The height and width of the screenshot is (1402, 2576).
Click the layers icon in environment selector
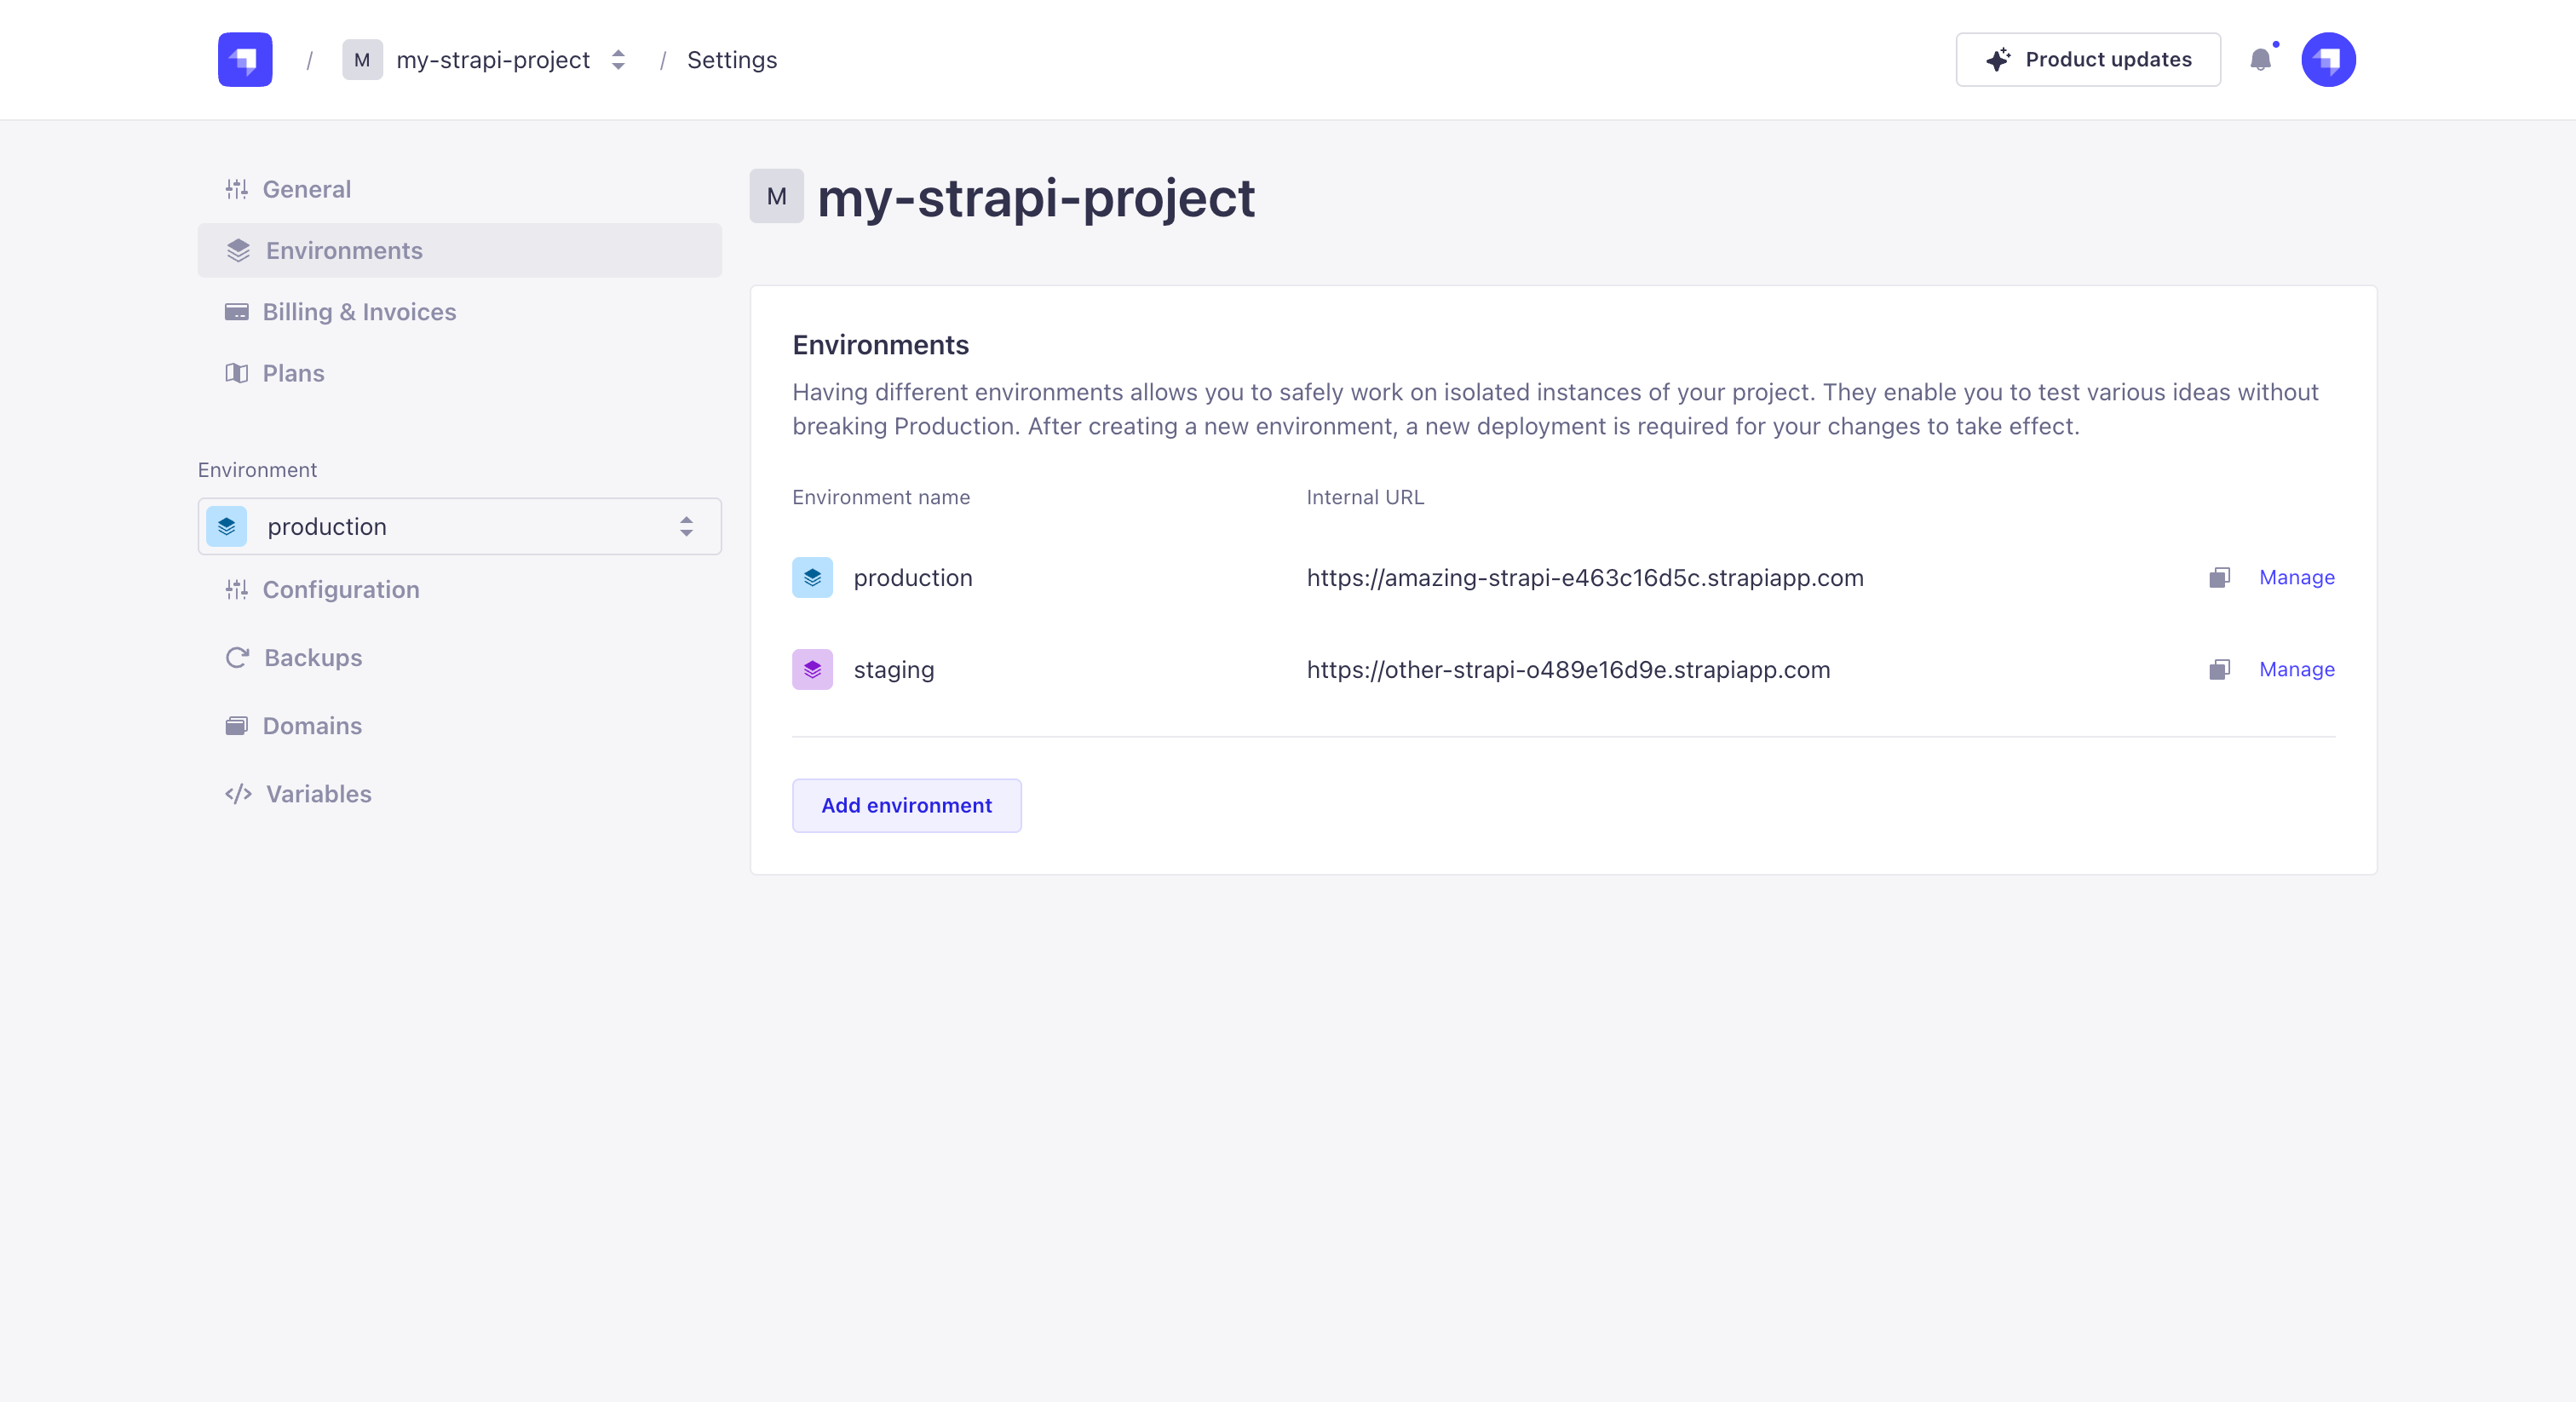tap(226, 527)
